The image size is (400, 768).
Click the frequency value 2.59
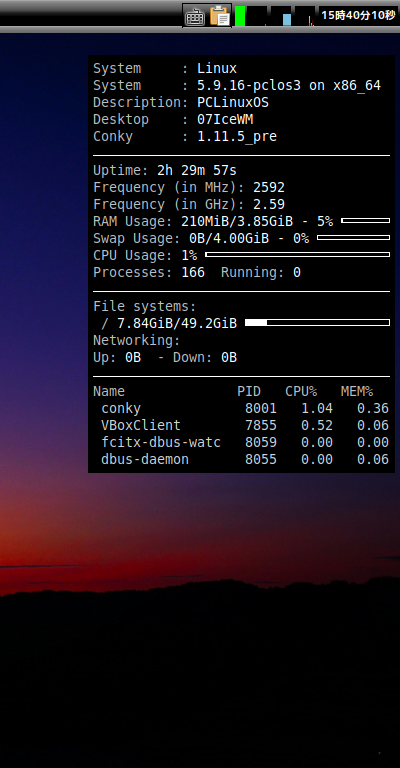pos(269,204)
